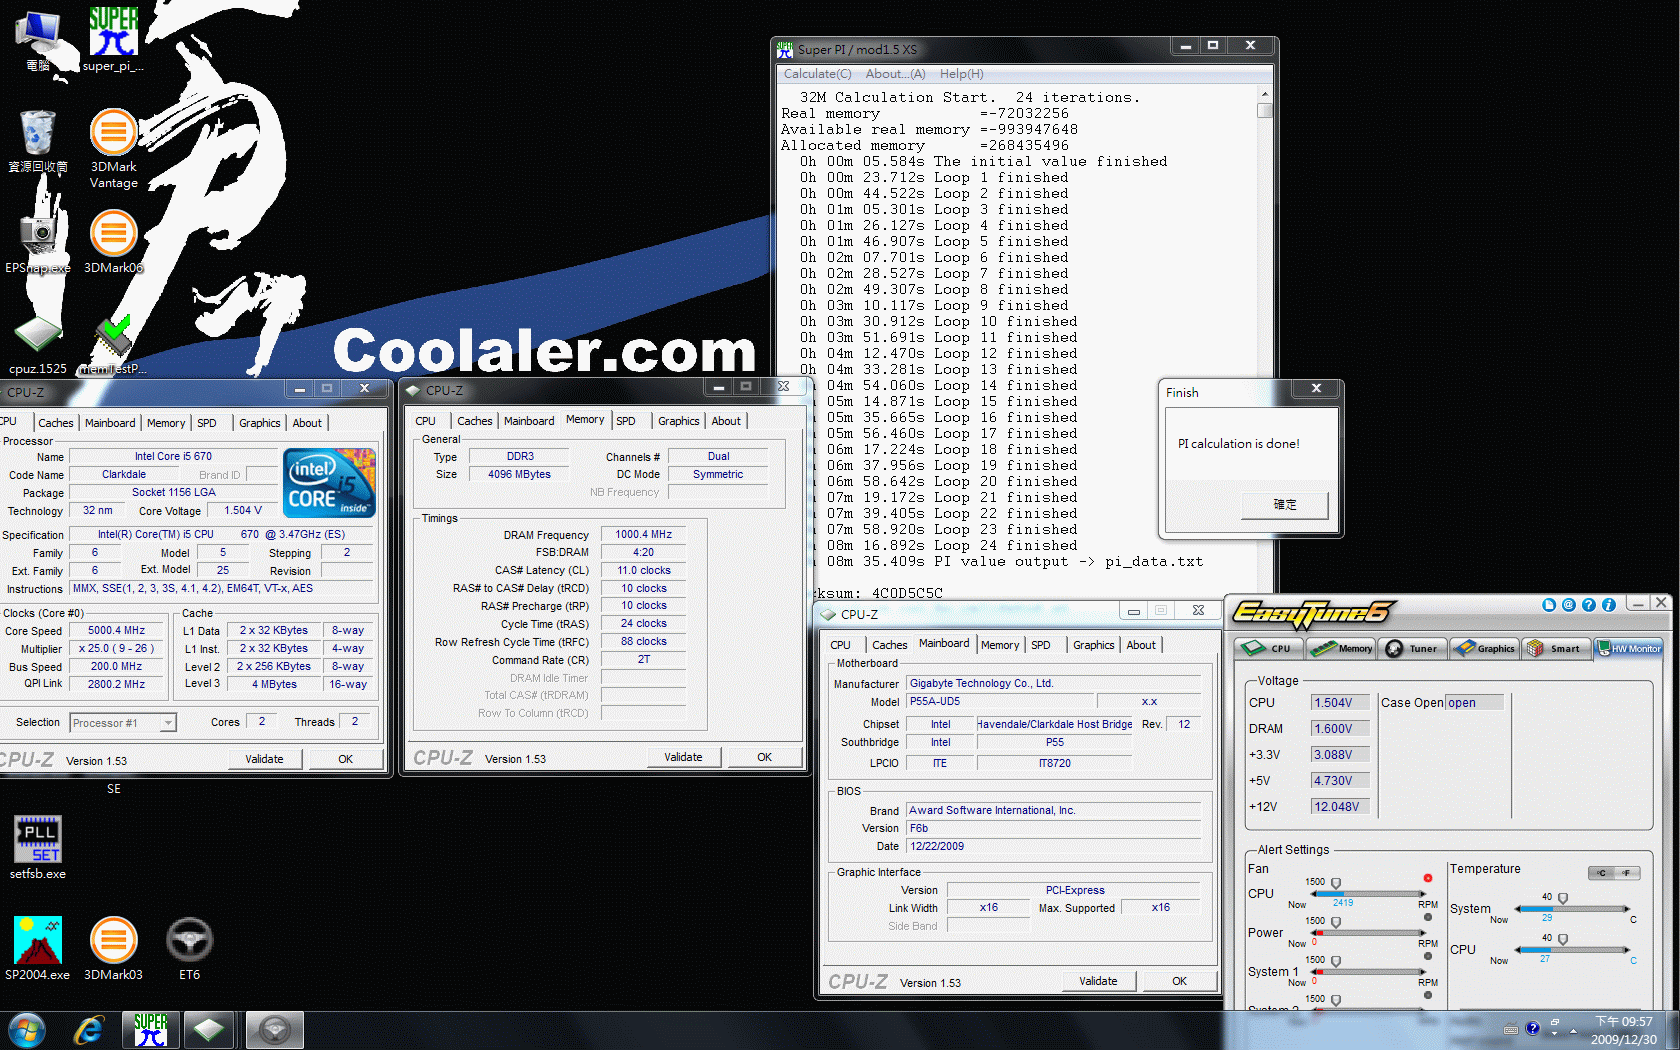Screen dimensions: 1680x1050
Task: Open the cpuz.1525 desktop icon
Action: [38, 343]
